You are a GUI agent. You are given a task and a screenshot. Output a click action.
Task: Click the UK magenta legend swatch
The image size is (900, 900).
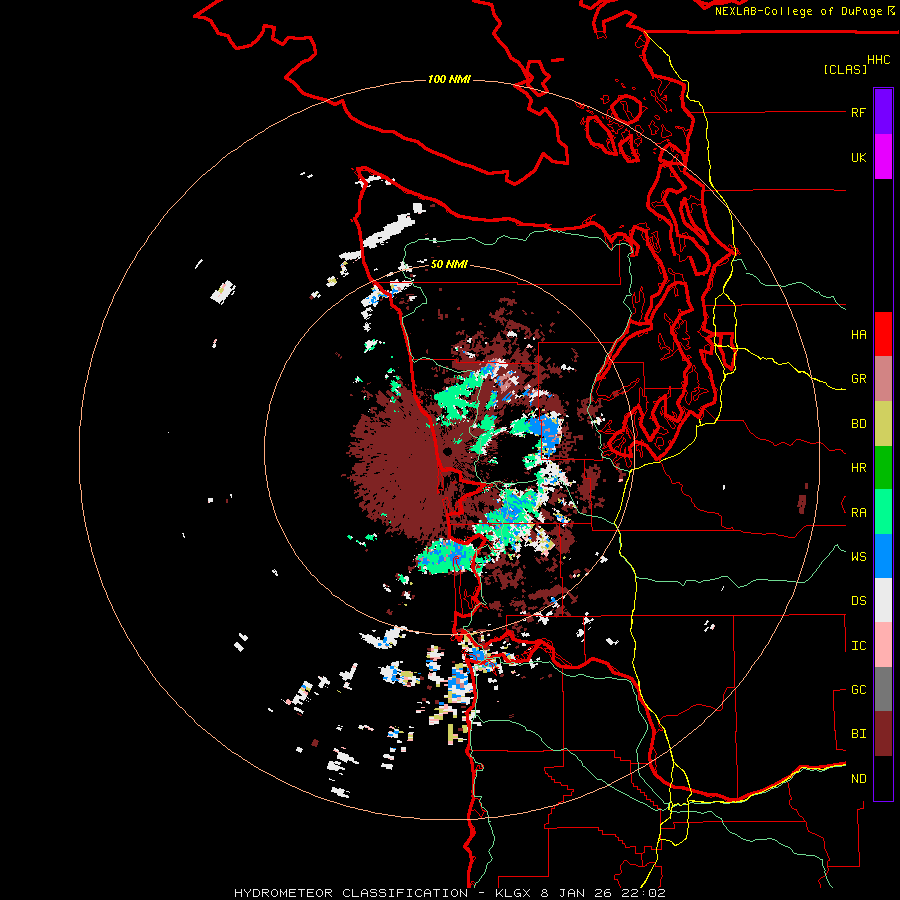coord(883,157)
